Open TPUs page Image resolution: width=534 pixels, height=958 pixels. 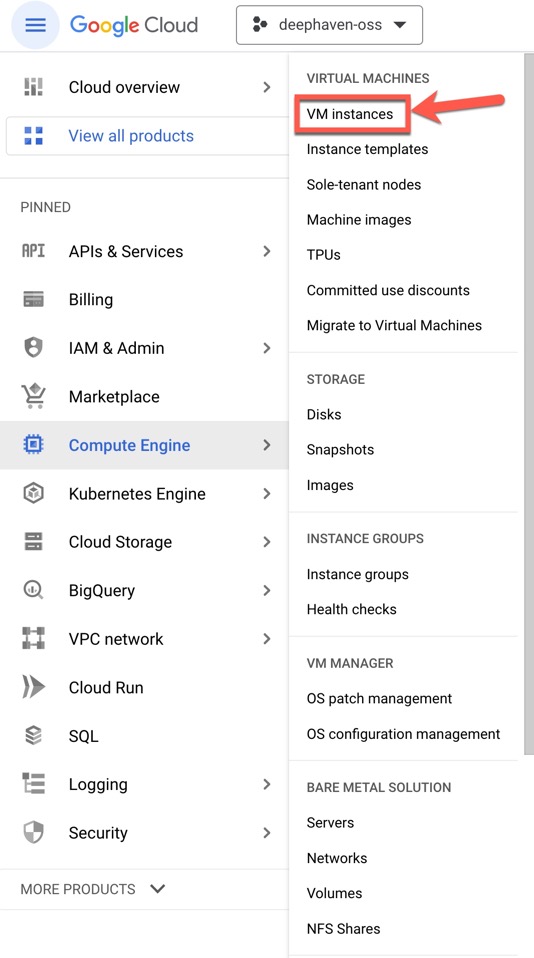pos(323,255)
